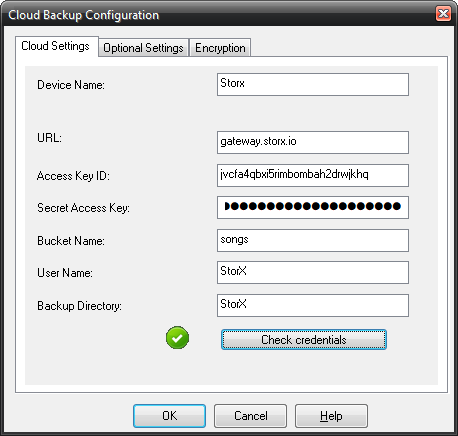Image resolution: width=458 pixels, height=436 pixels.
Task: Click the Cloud Backup Configuration title bar text
Action: pyautogui.click(x=84, y=15)
